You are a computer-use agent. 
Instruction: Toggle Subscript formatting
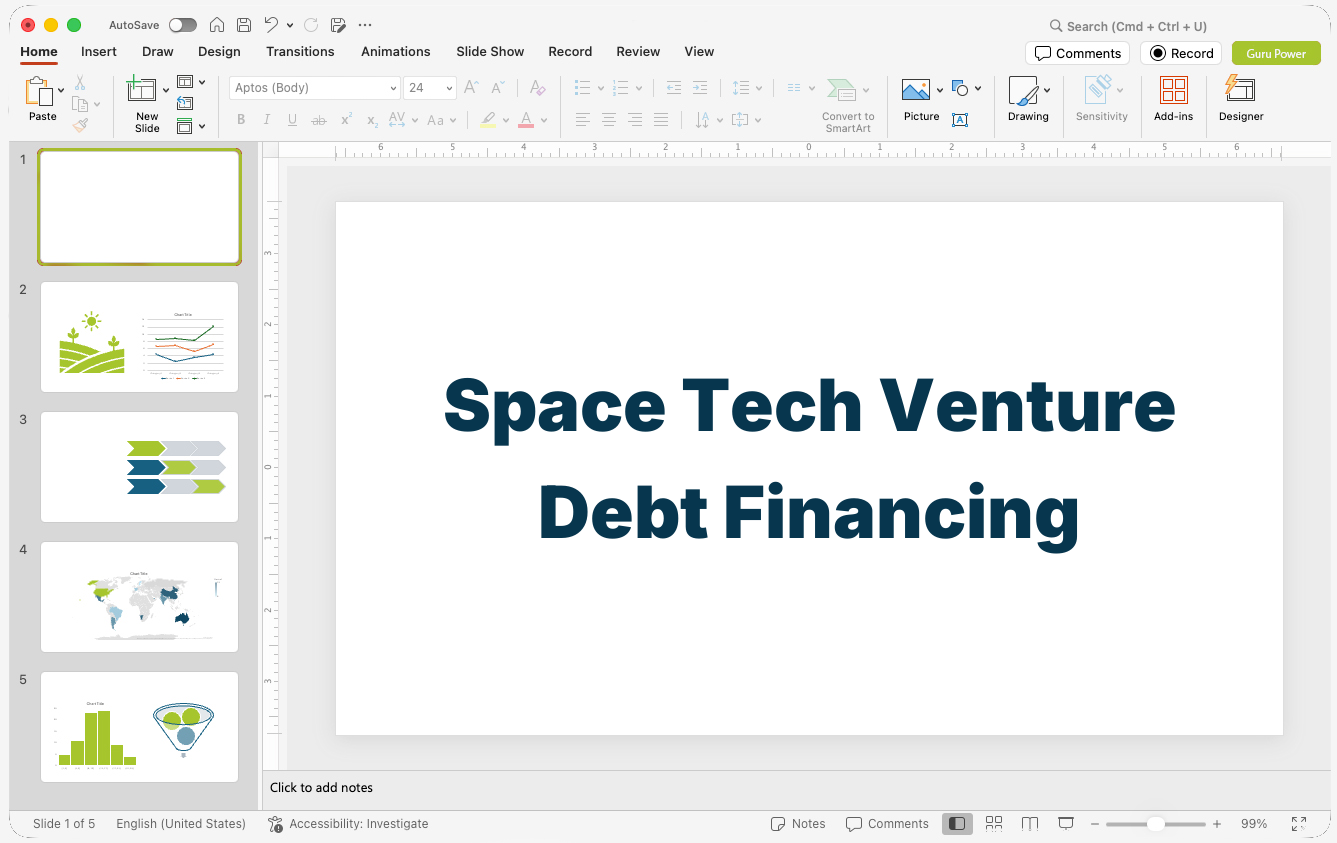(x=372, y=120)
